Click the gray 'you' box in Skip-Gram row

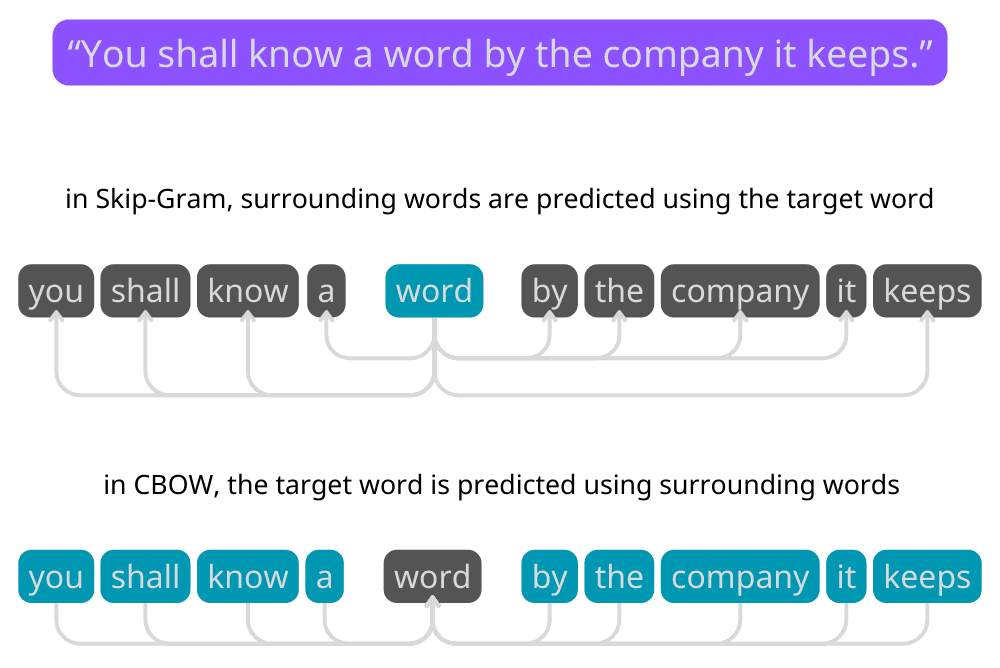[x=56, y=291]
